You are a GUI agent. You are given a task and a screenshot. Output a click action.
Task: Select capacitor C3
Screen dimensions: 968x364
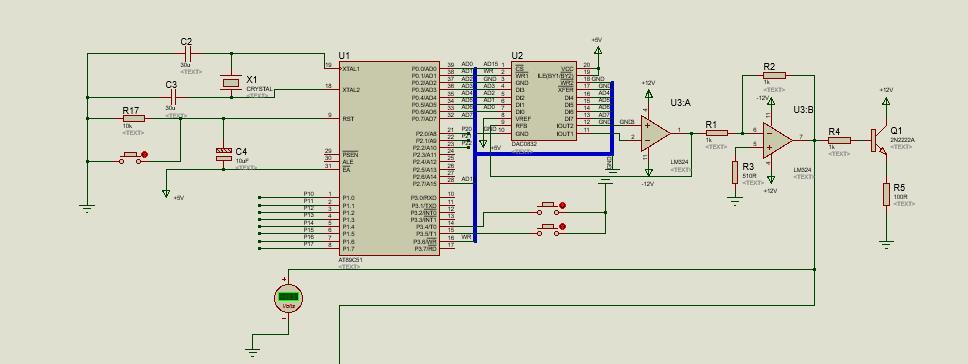coord(172,97)
